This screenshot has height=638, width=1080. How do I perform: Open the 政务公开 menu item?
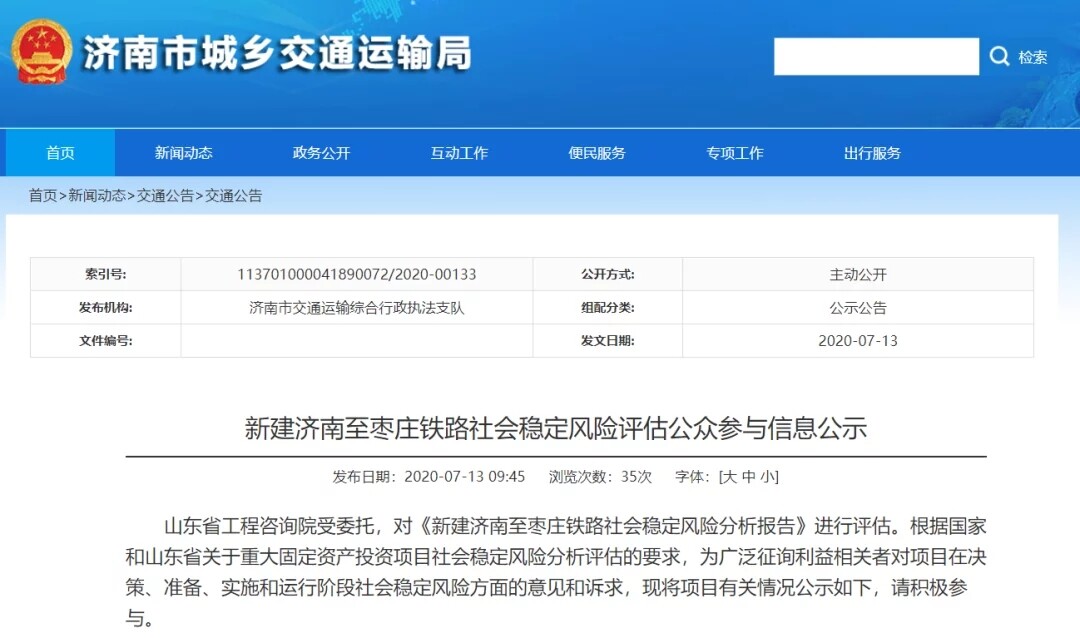321,153
